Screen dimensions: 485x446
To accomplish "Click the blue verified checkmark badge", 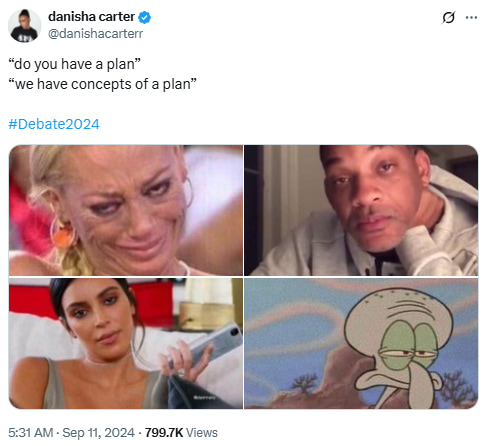I will point(144,17).
